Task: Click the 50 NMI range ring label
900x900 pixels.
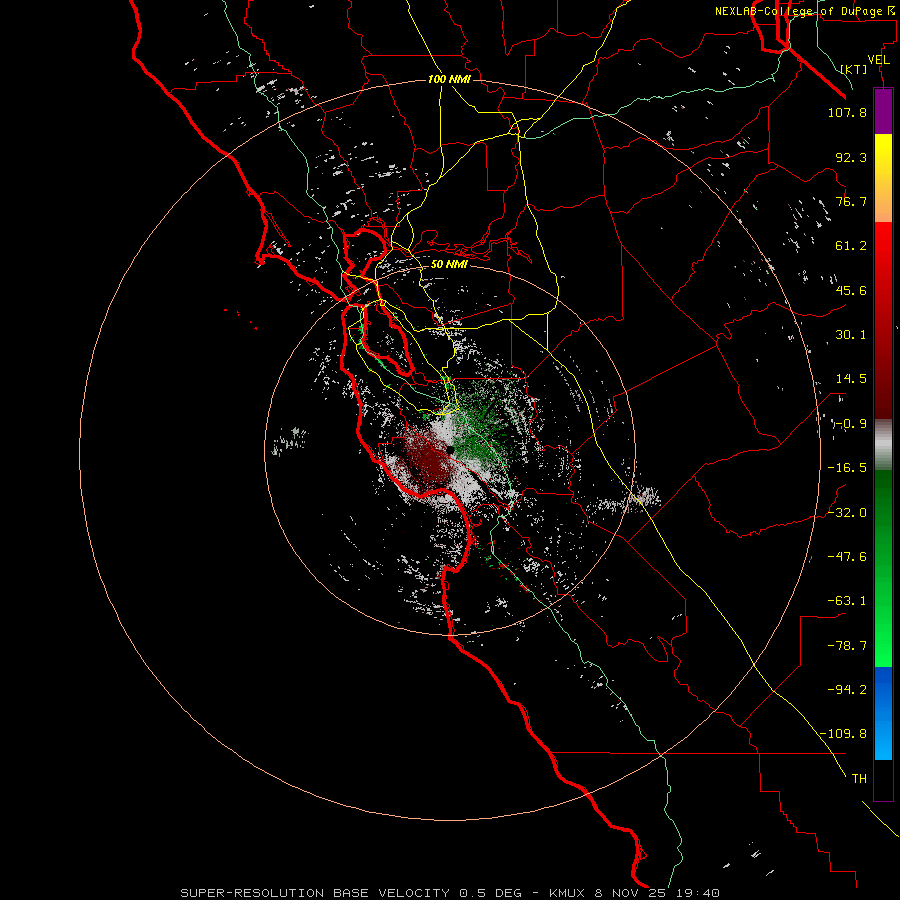Action: pos(449,264)
